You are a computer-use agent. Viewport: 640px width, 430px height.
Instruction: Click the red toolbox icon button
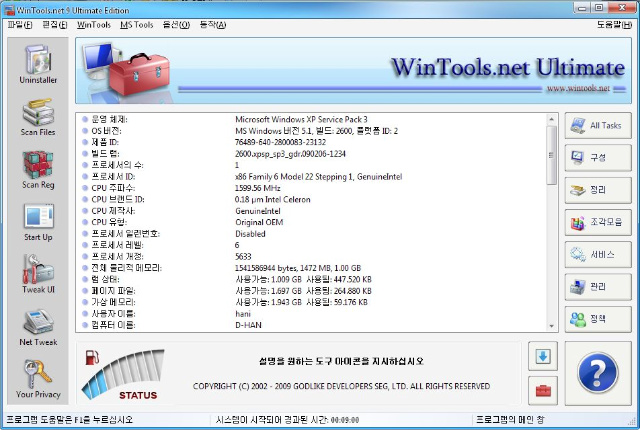pos(543,390)
